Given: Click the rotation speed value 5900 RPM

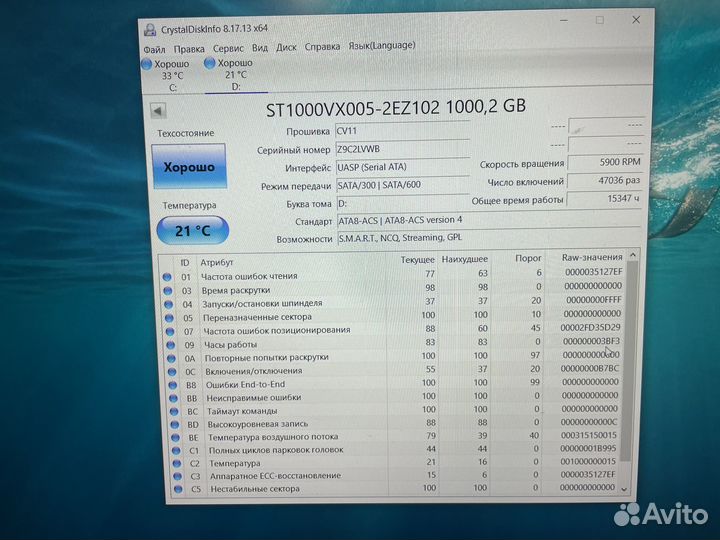Looking at the screenshot, I should pos(604,162).
